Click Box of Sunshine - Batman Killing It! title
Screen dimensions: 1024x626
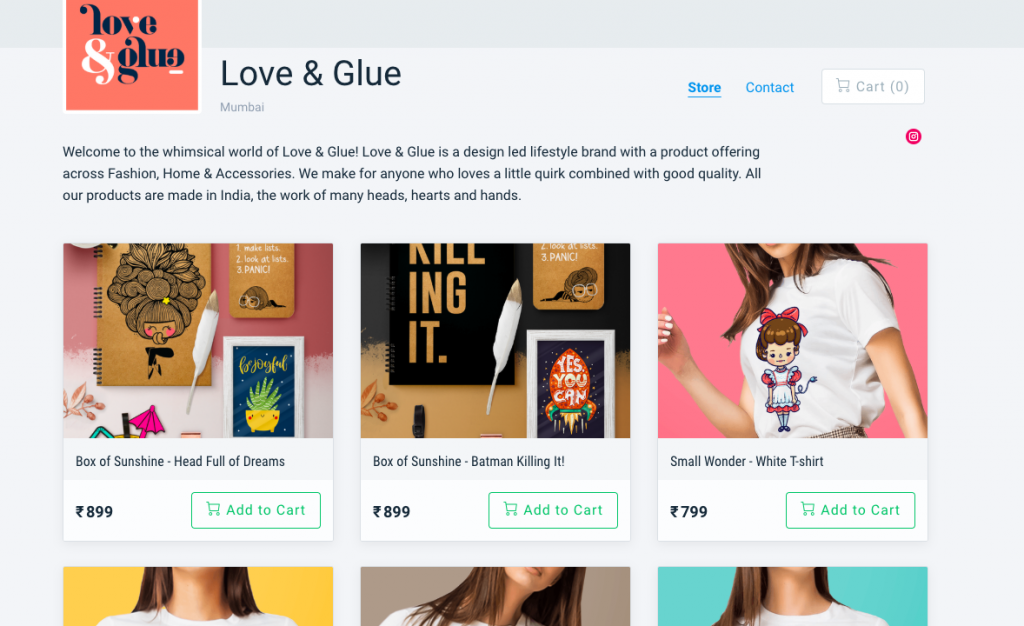468,462
